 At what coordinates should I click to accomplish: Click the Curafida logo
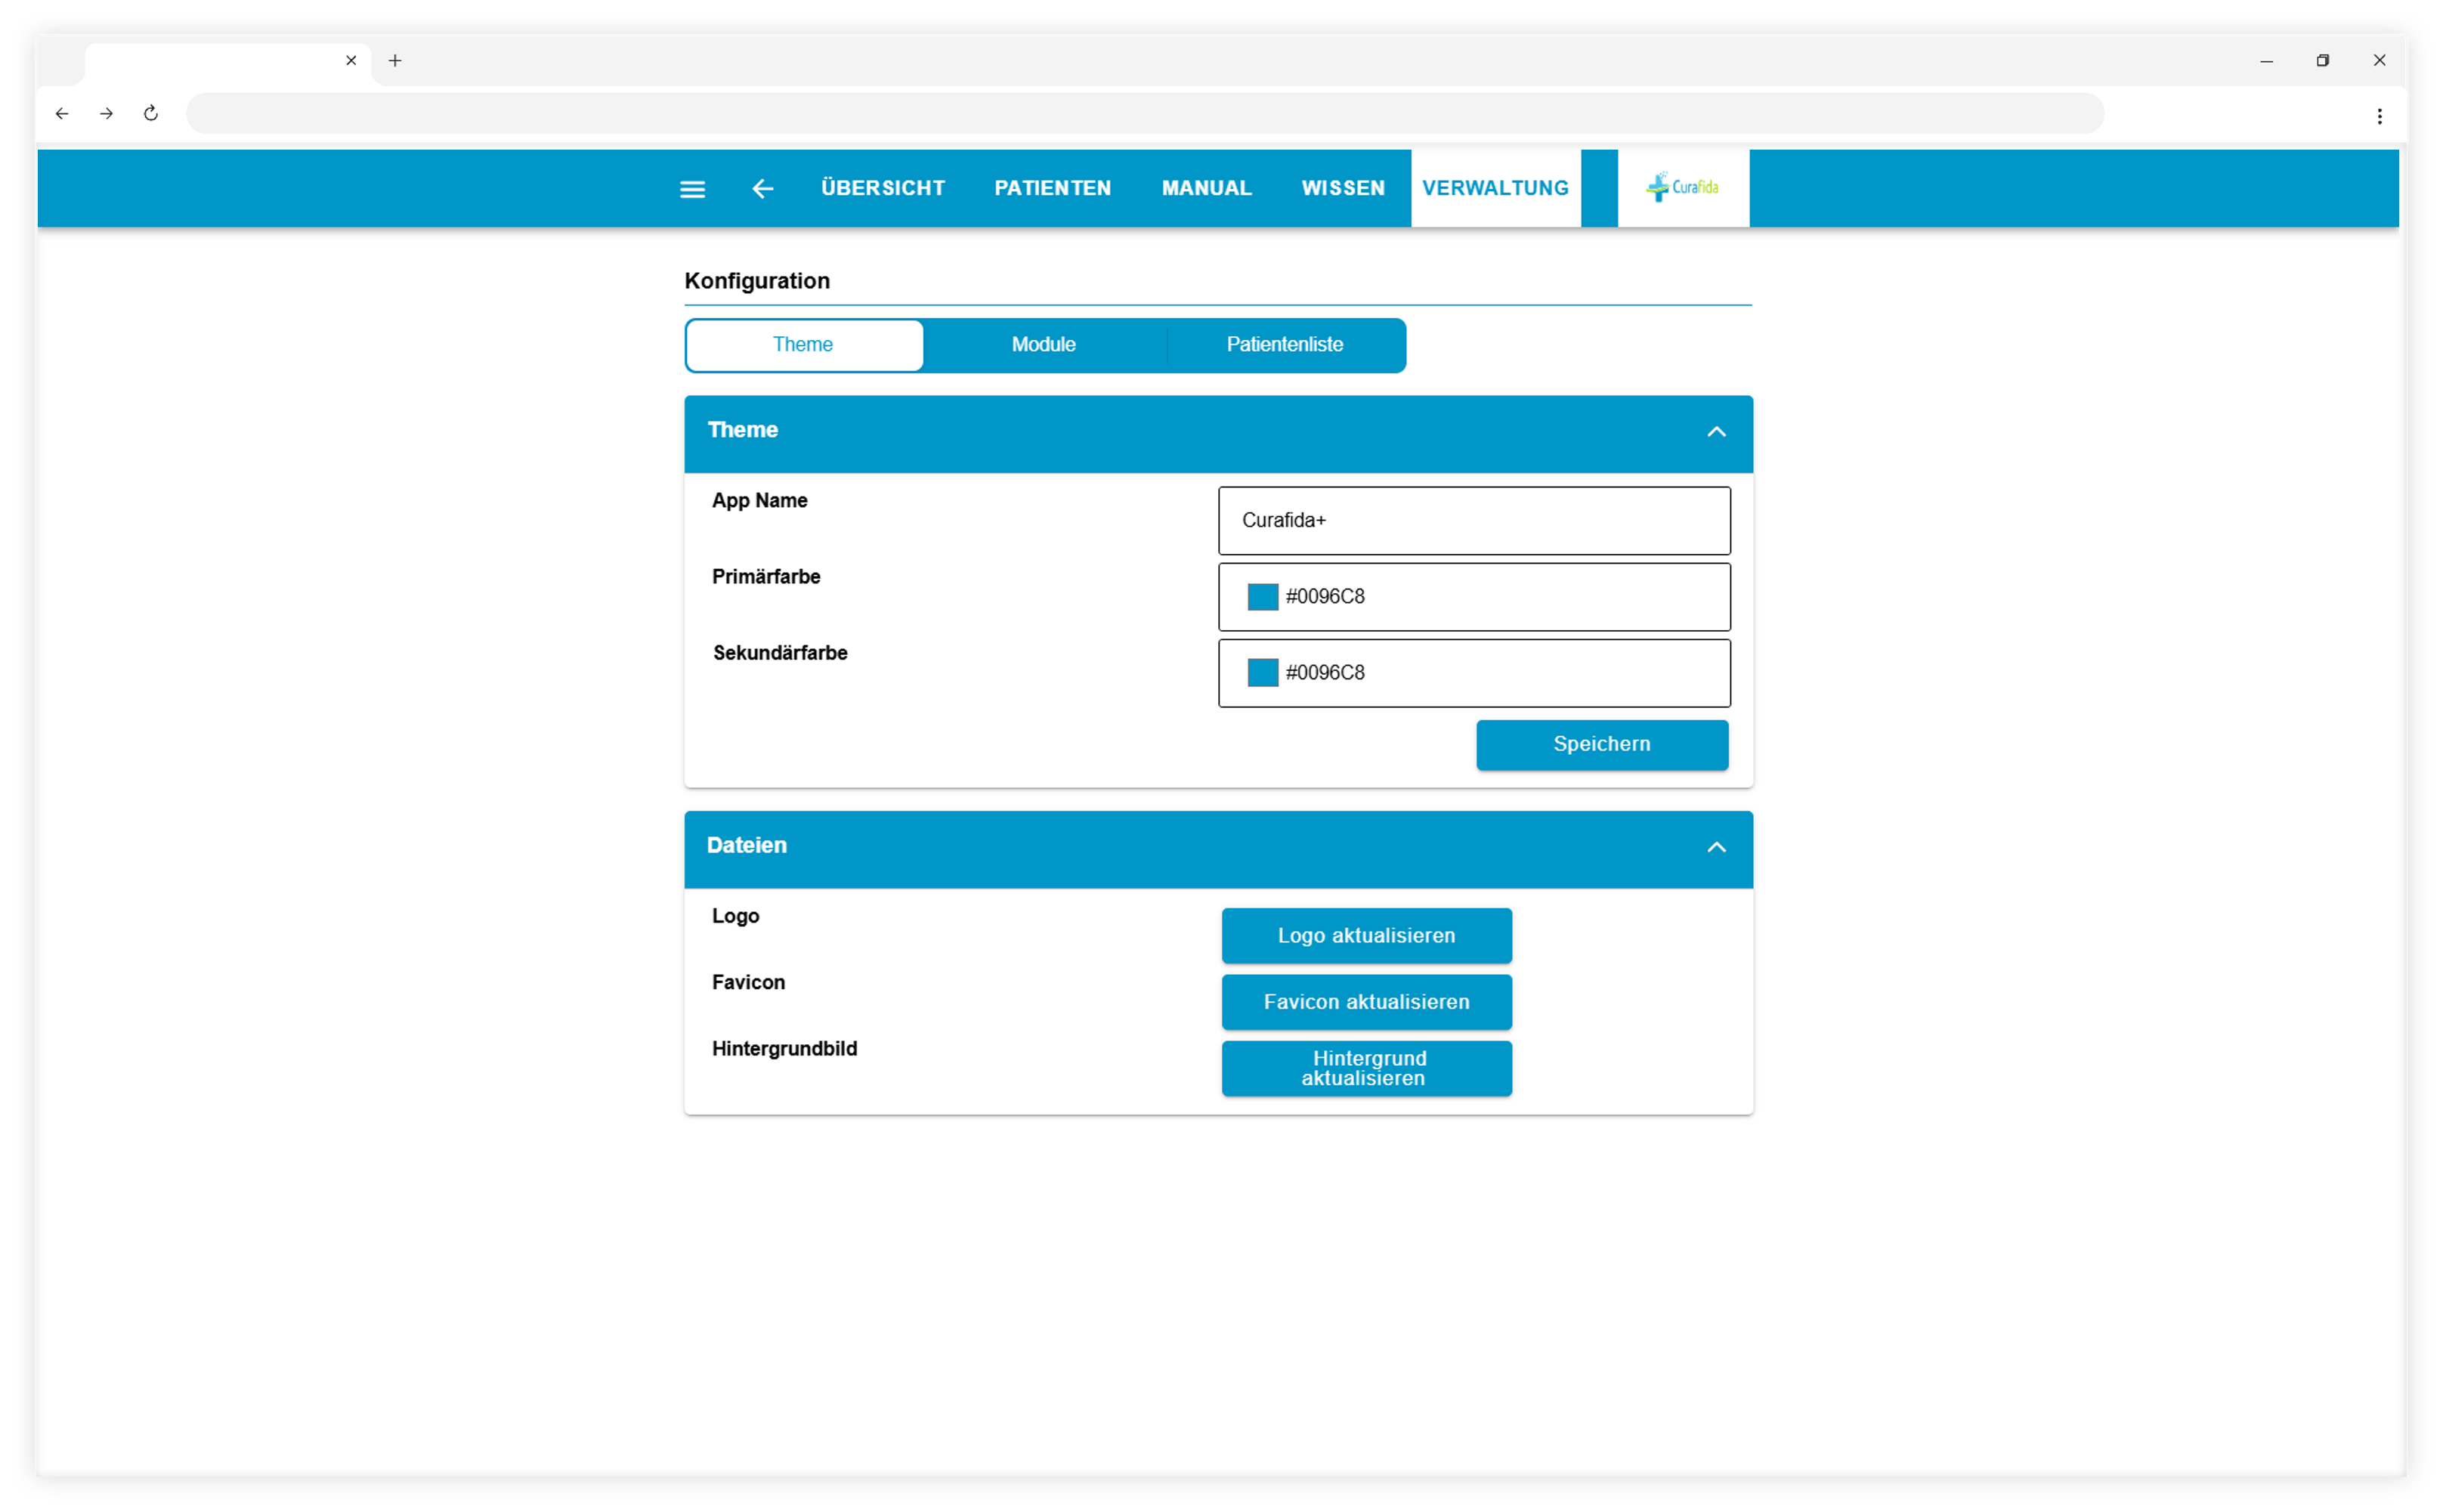pyautogui.click(x=1683, y=188)
